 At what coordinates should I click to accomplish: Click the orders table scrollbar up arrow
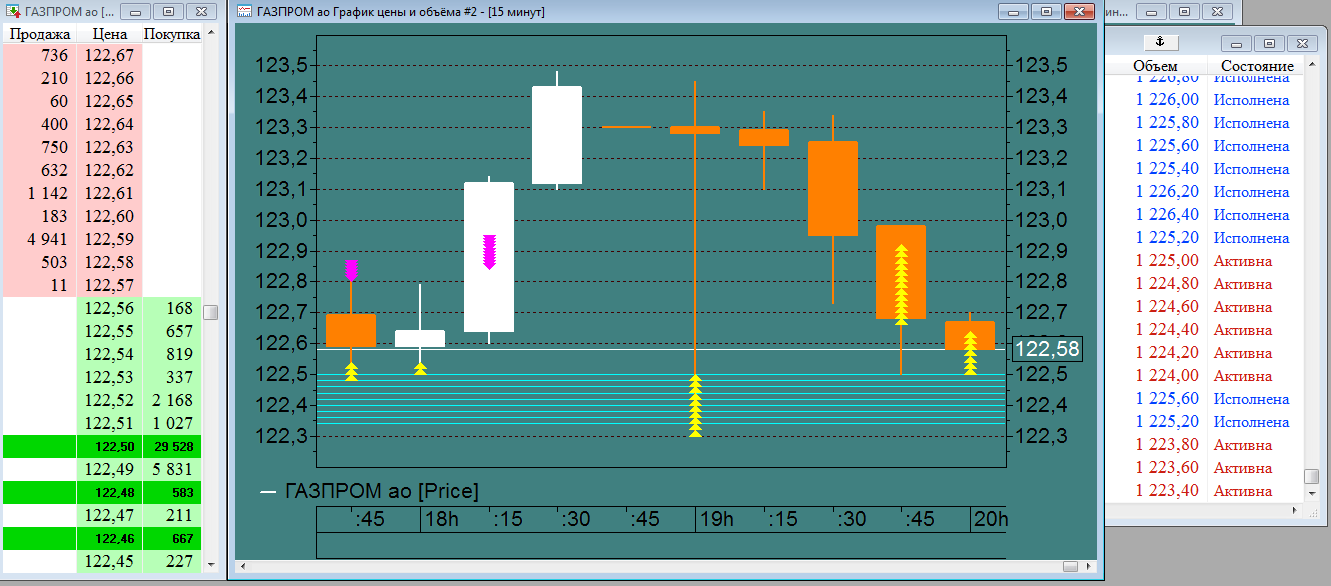(x=1311, y=66)
